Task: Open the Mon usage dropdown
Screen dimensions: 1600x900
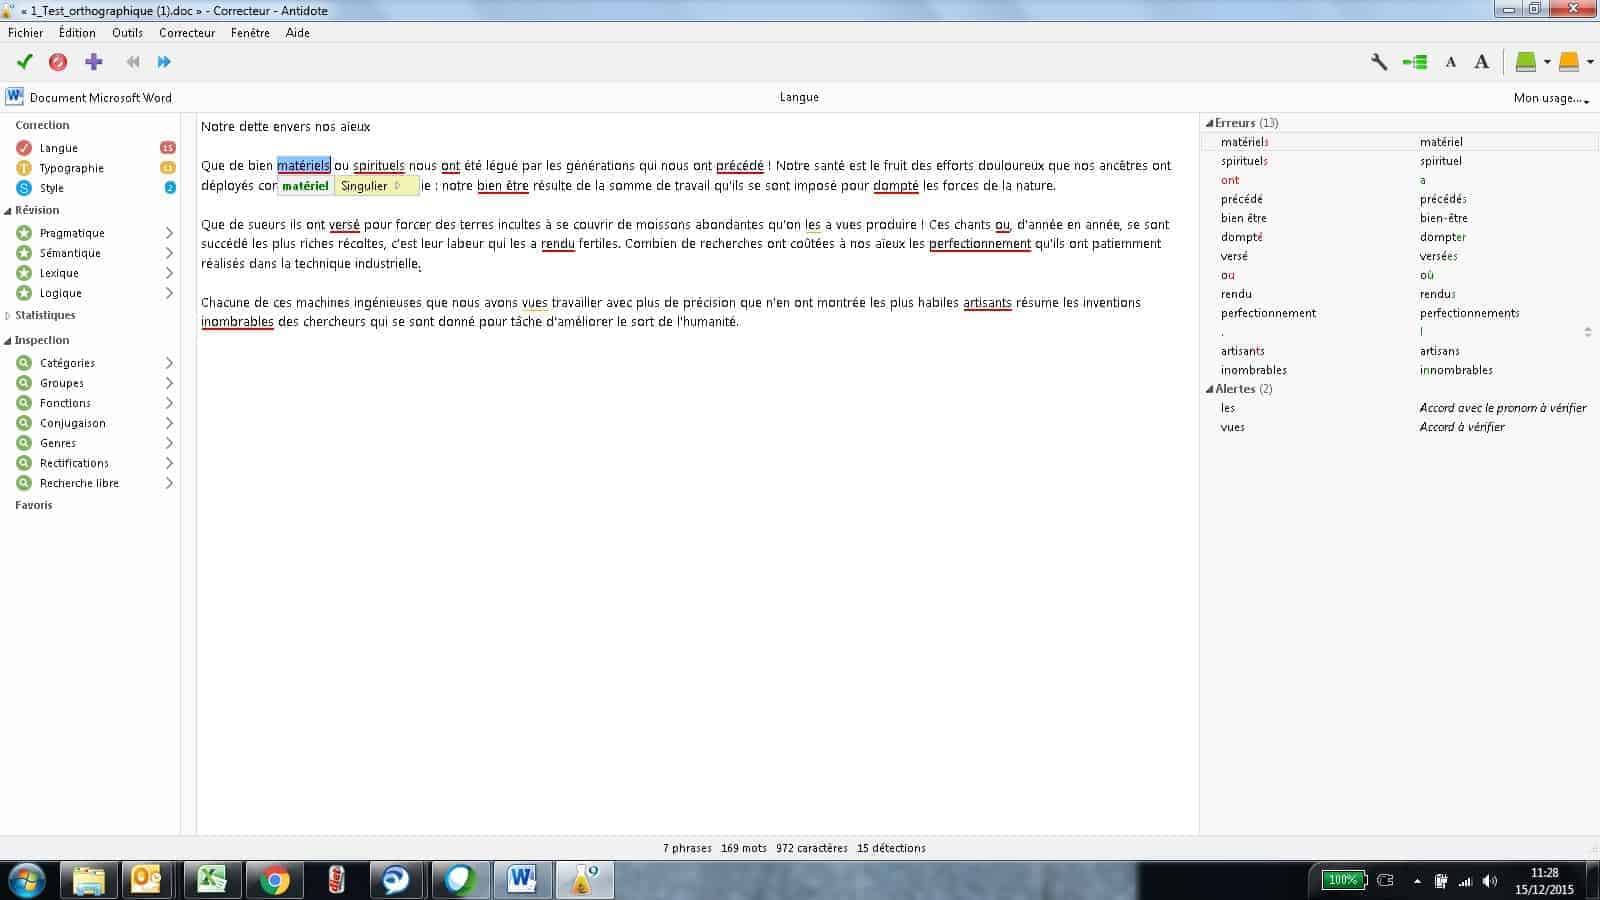Action: (x=1550, y=98)
